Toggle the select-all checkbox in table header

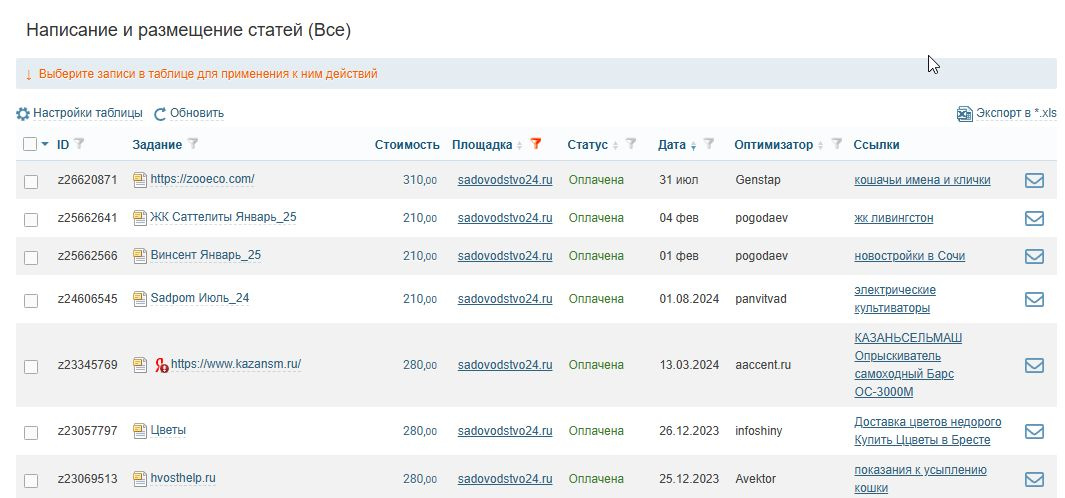pos(30,145)
